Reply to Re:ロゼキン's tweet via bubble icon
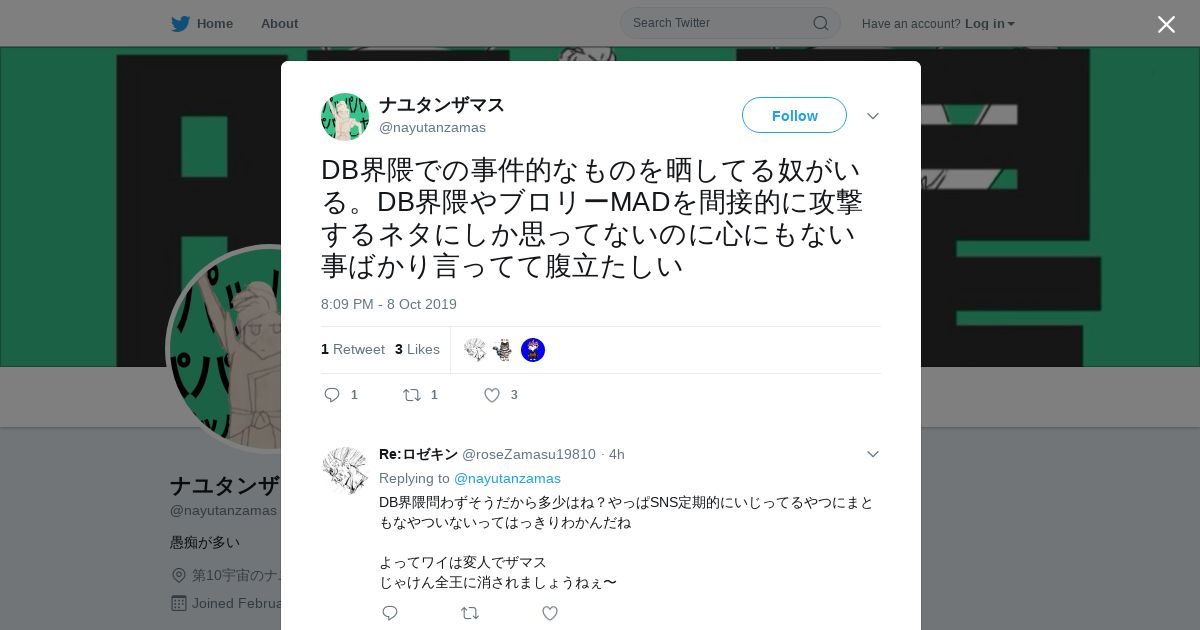Image resolution: width=1200 pixels, height=630 pixels. coord(390,613)
